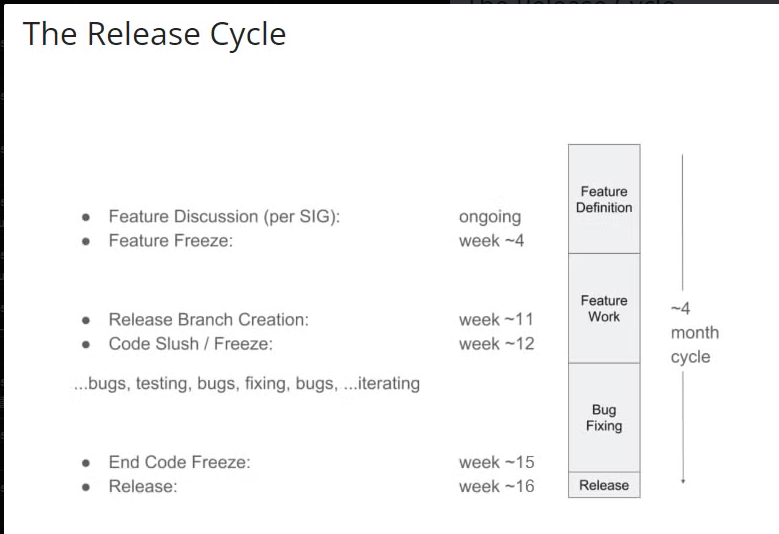Click the Release bullet text
Screen dimensions: 779x534
tap(143, 486)
